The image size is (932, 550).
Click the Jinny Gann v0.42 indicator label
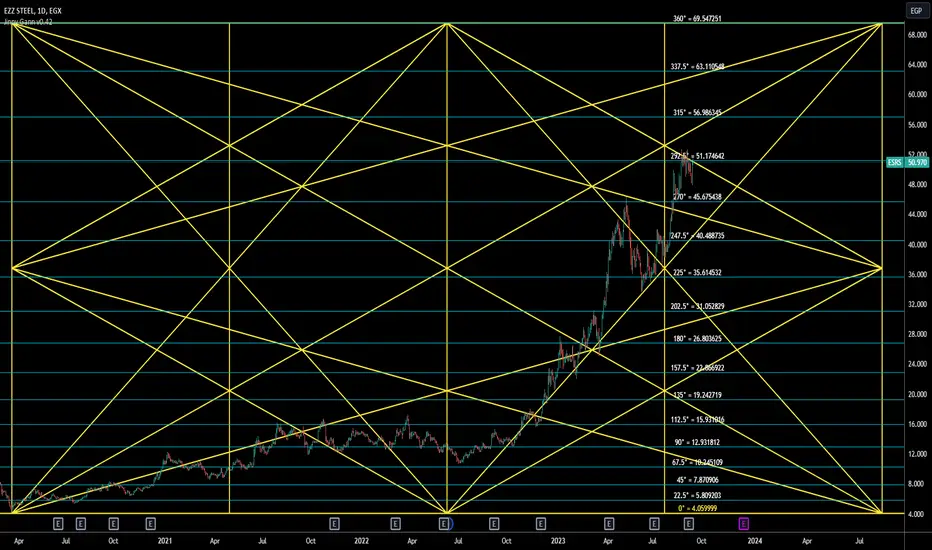[28, 22]
